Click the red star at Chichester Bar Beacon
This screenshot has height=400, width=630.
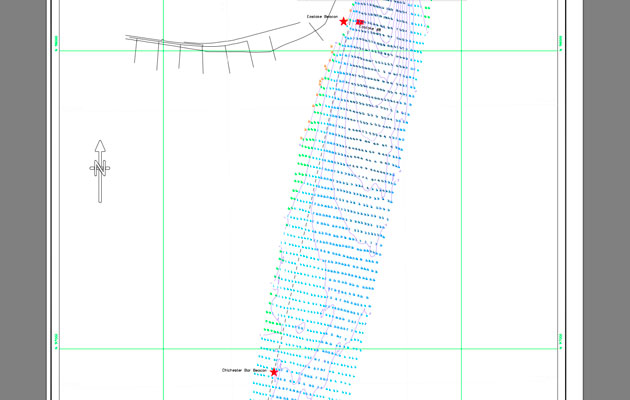(x=274, y=372)
